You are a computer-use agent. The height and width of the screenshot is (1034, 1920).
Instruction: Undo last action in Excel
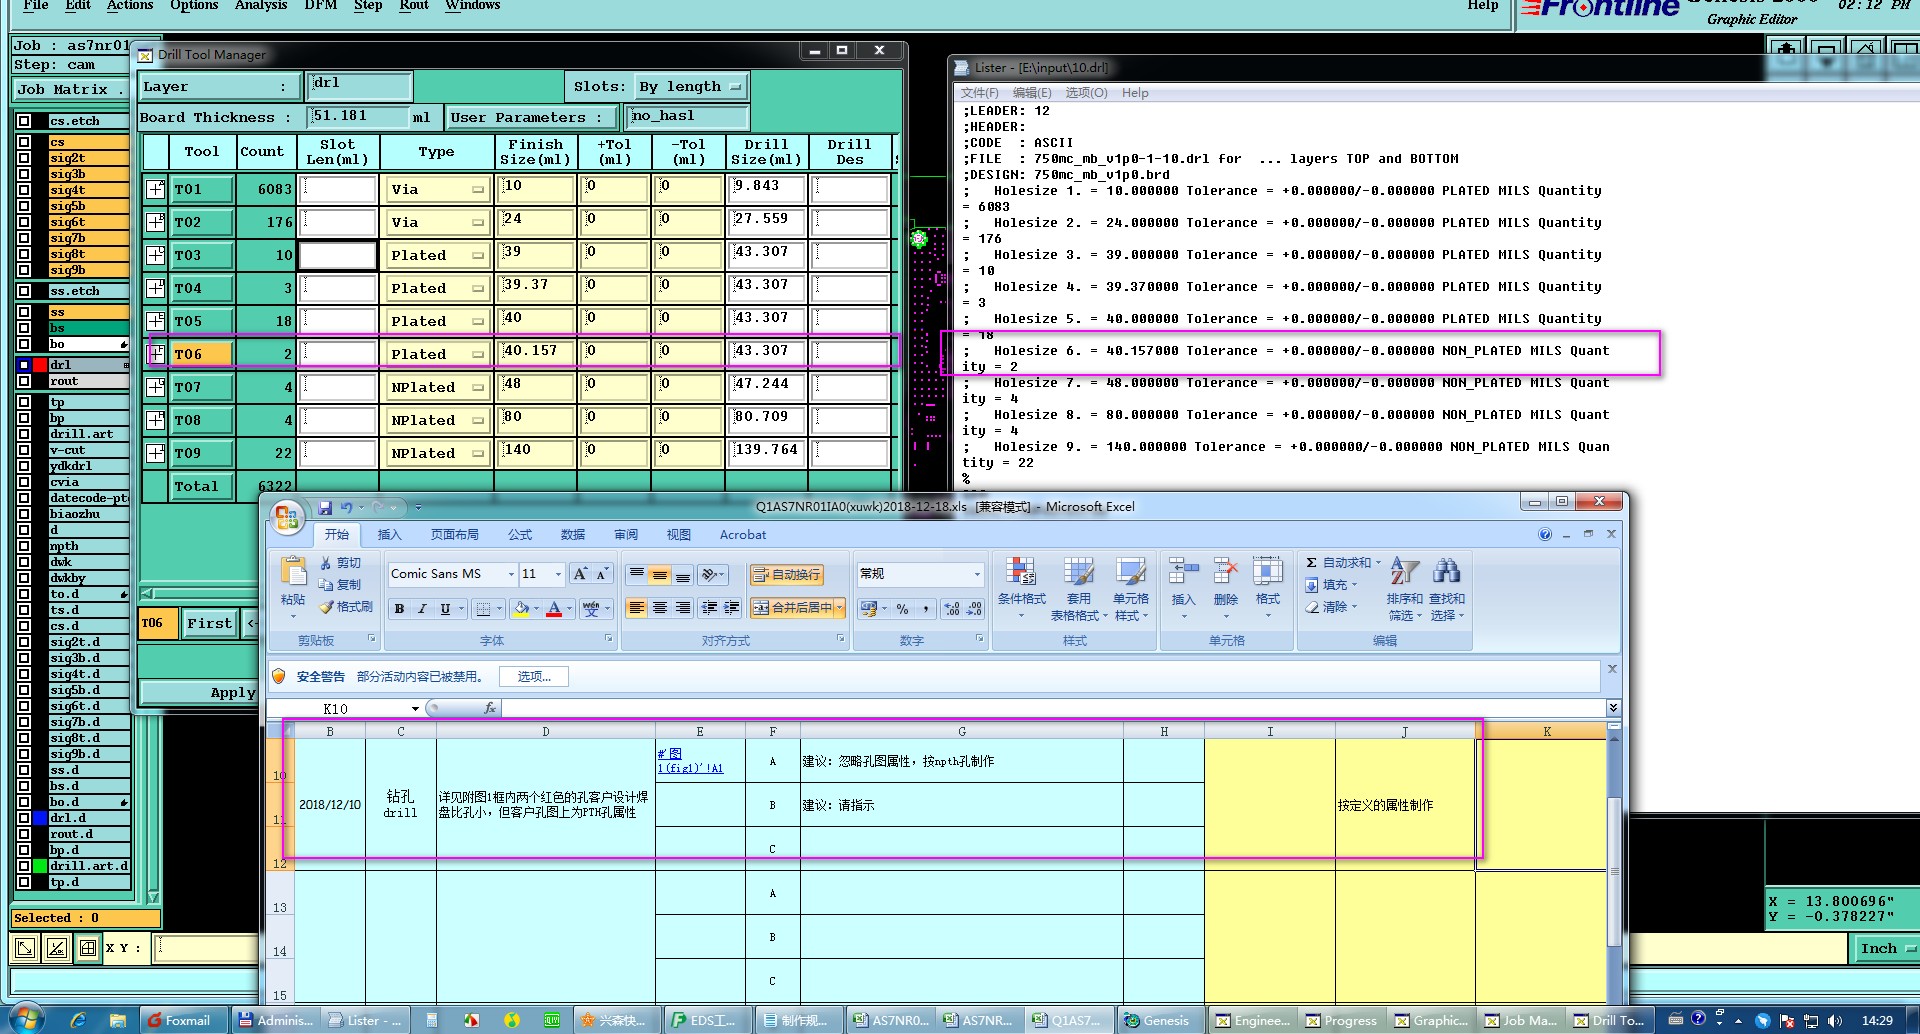[346, 508]
